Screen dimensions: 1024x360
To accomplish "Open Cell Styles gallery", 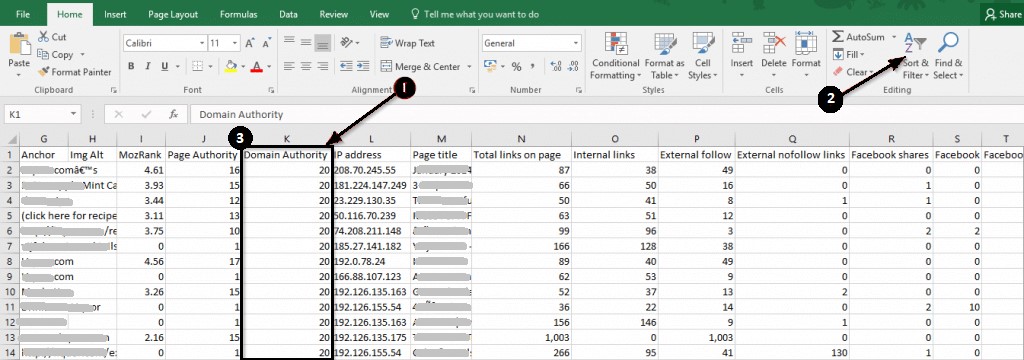I will pyautogui.click(x=703, y=56).
